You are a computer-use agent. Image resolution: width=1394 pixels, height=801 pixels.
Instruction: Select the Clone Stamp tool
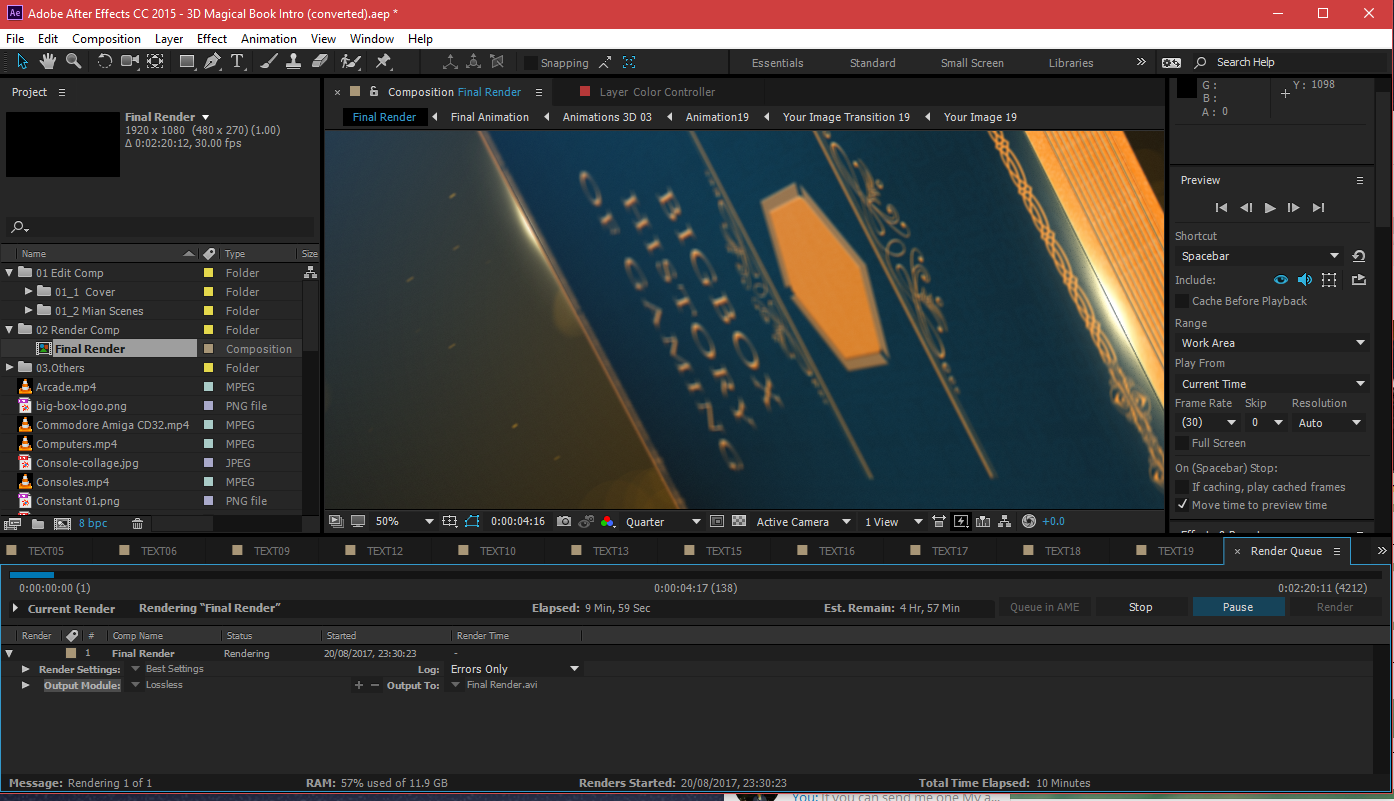[294, 62]
